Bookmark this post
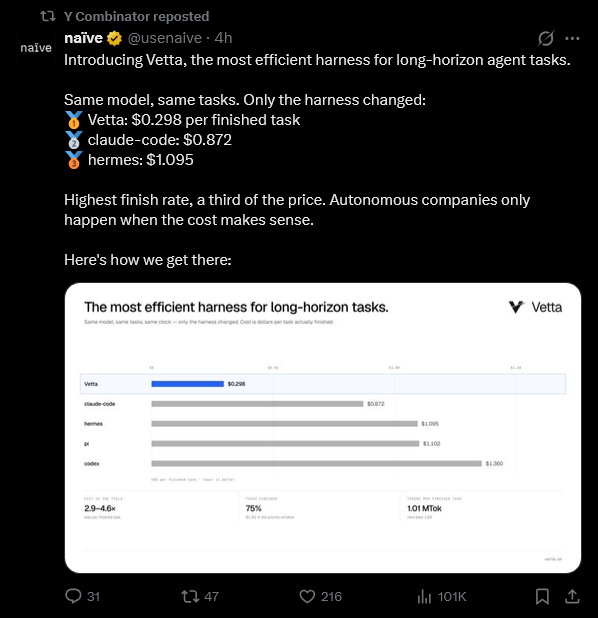This screenshot has height=618, width=598. point(542,596)
